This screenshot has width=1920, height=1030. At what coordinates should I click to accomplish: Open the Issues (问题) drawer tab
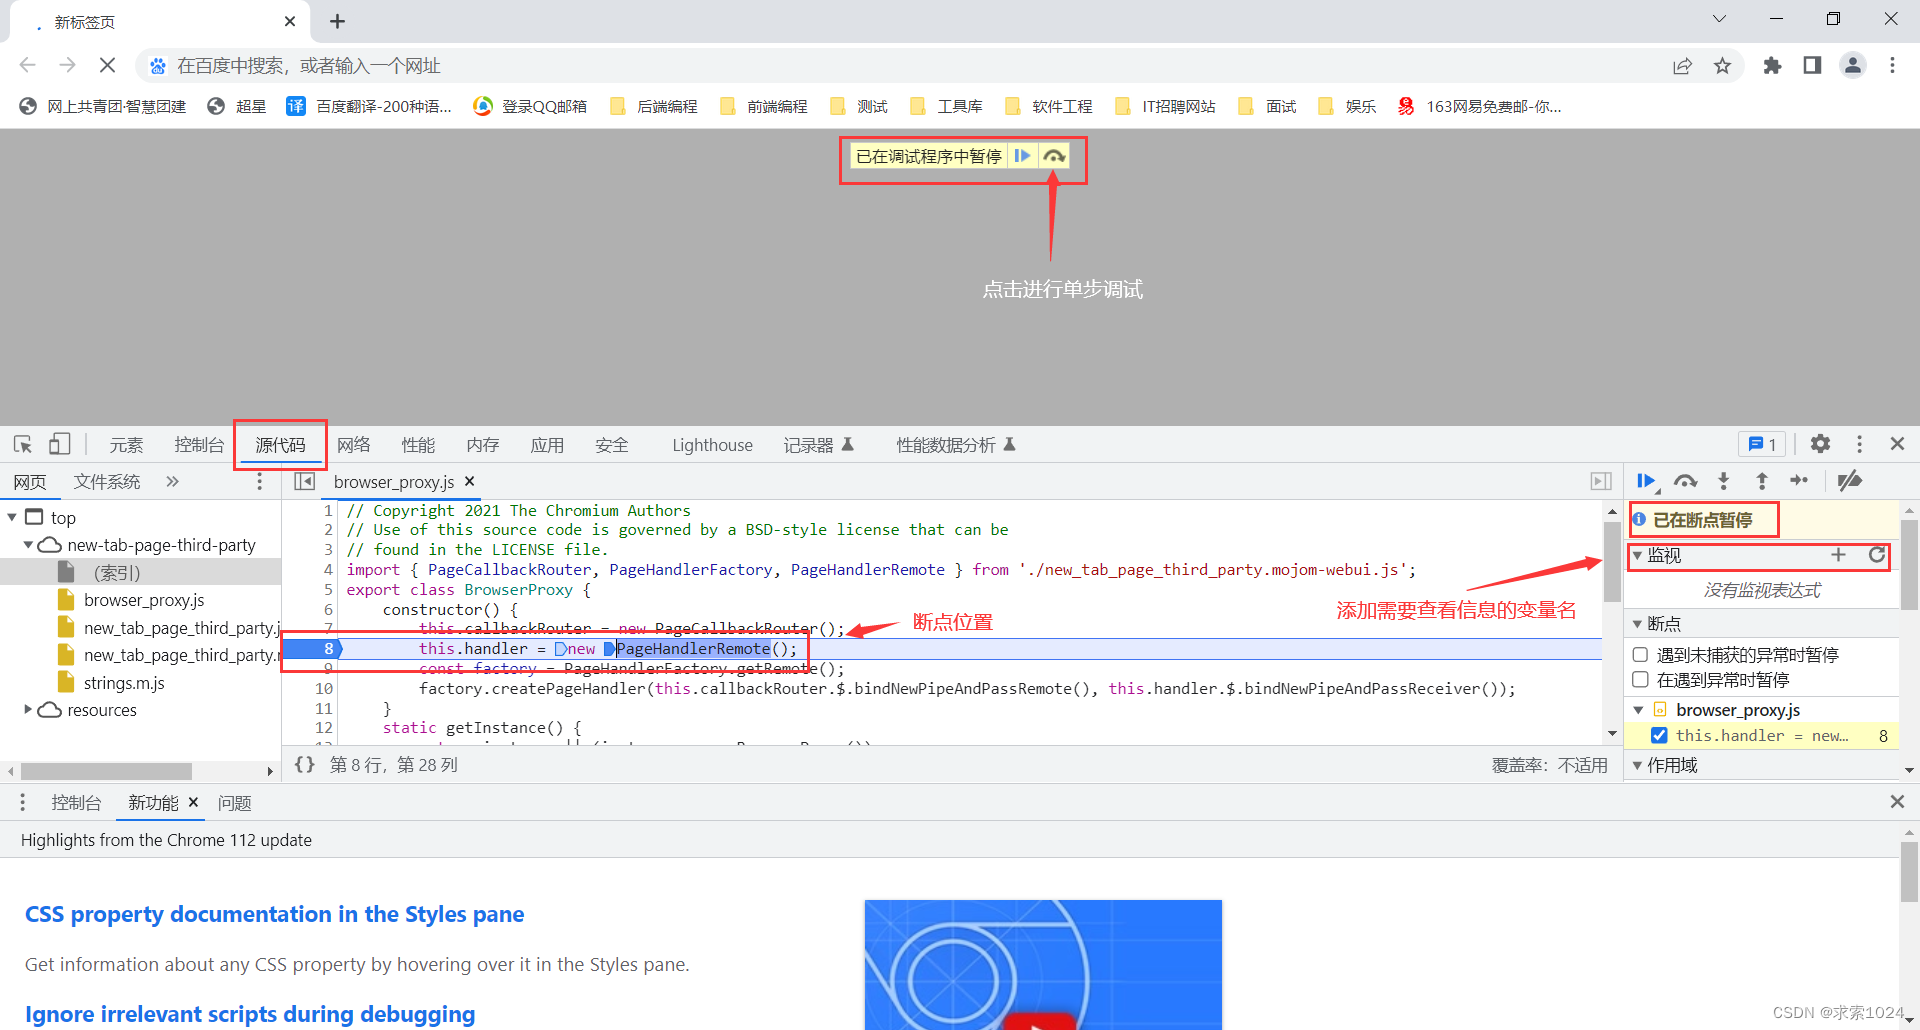coord(234,803)
